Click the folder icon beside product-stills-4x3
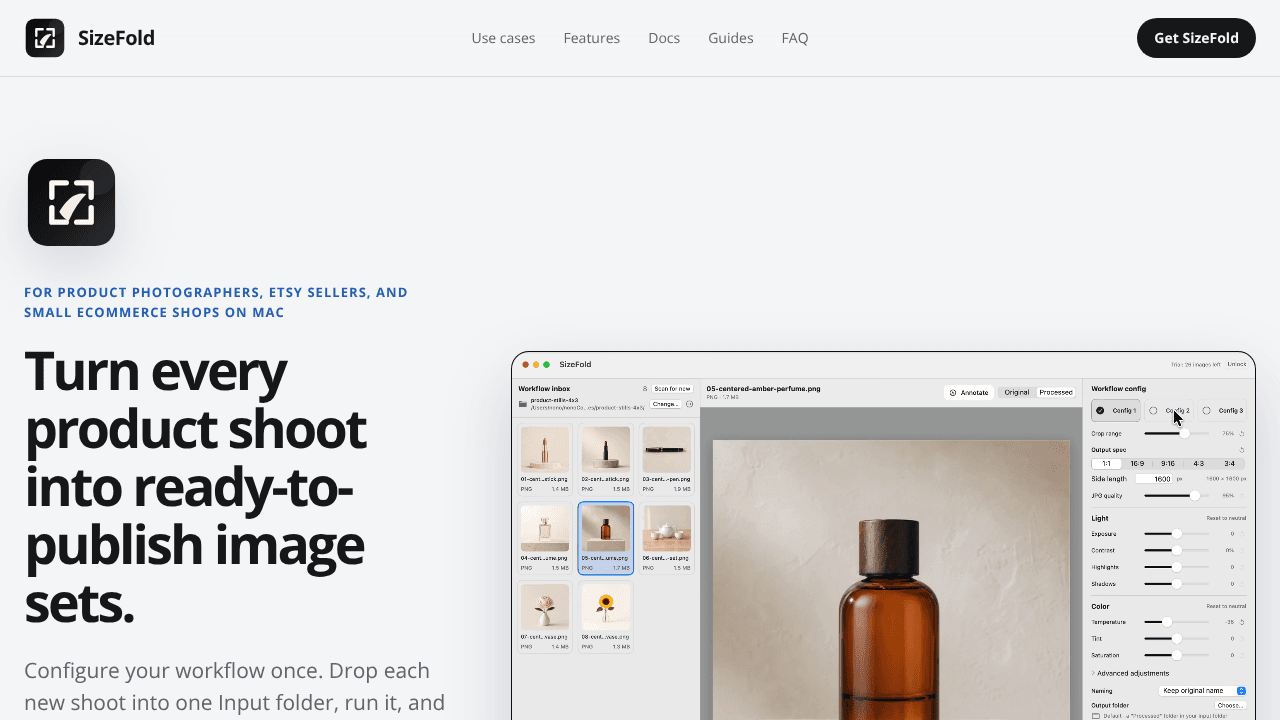Viewport: 1280px width, 720px height. coord(523,404)
